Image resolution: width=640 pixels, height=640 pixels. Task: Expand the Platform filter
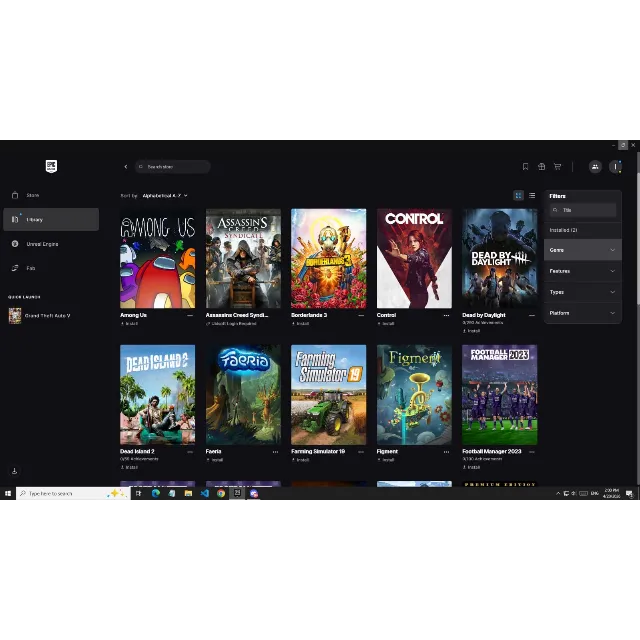point(583,313)
